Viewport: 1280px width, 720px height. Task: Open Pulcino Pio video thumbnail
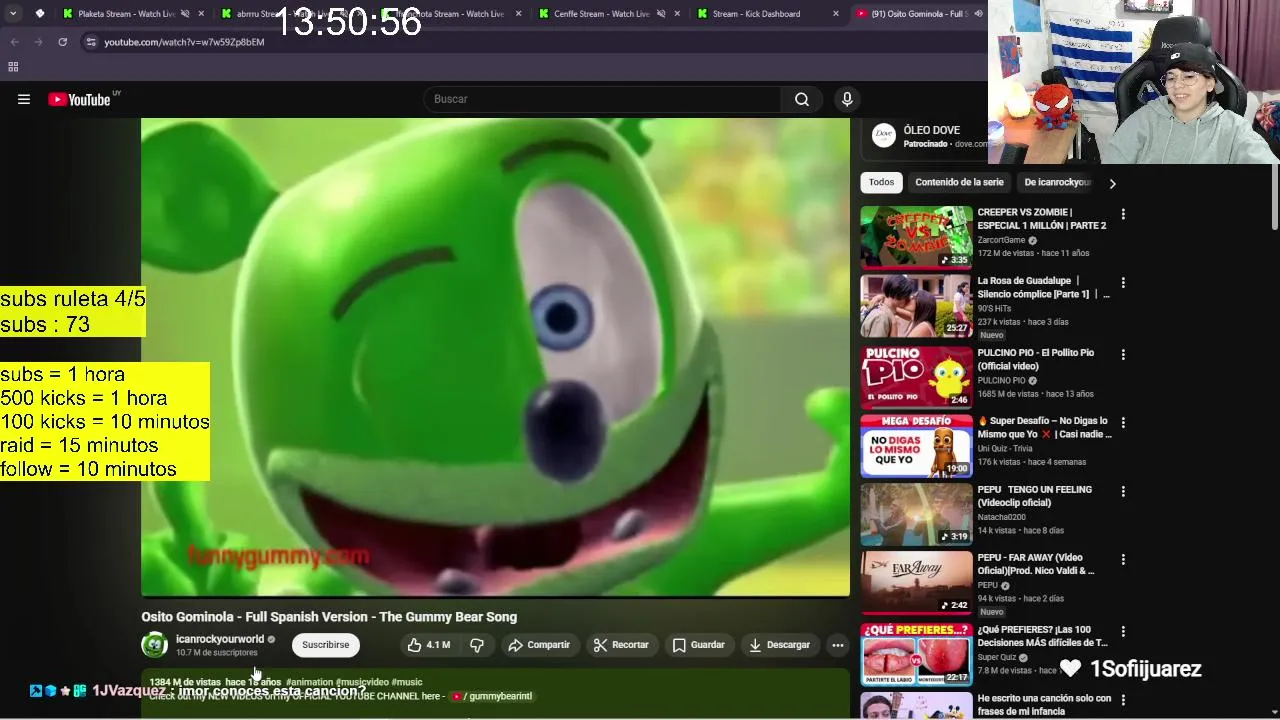[916, 377]
